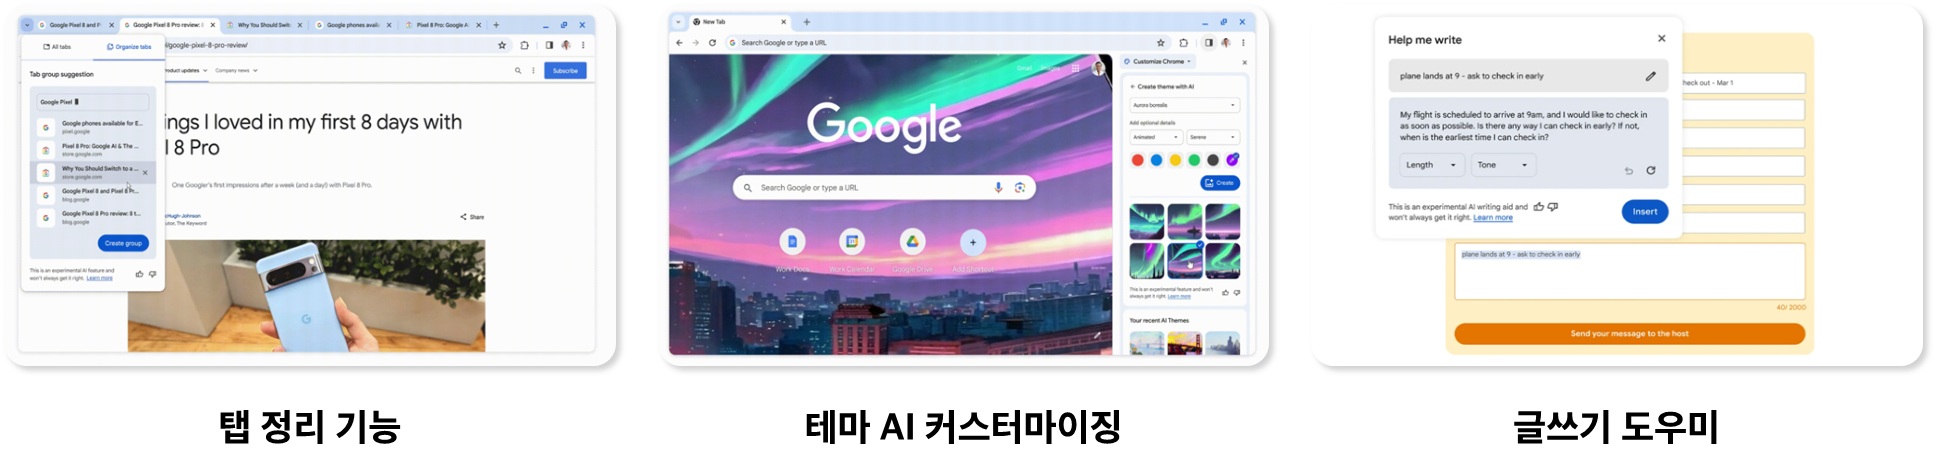Select the checked aurora theme thumbnail
This screenshot has height=475, width=1936.
point(1185,260)
